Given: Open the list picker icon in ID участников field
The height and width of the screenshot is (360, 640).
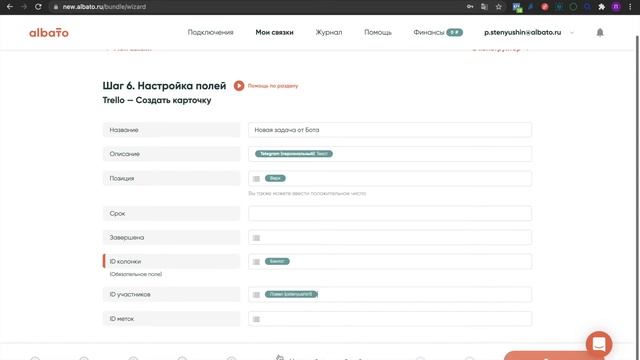Looking at the screenshot, I should coord(256,295).
